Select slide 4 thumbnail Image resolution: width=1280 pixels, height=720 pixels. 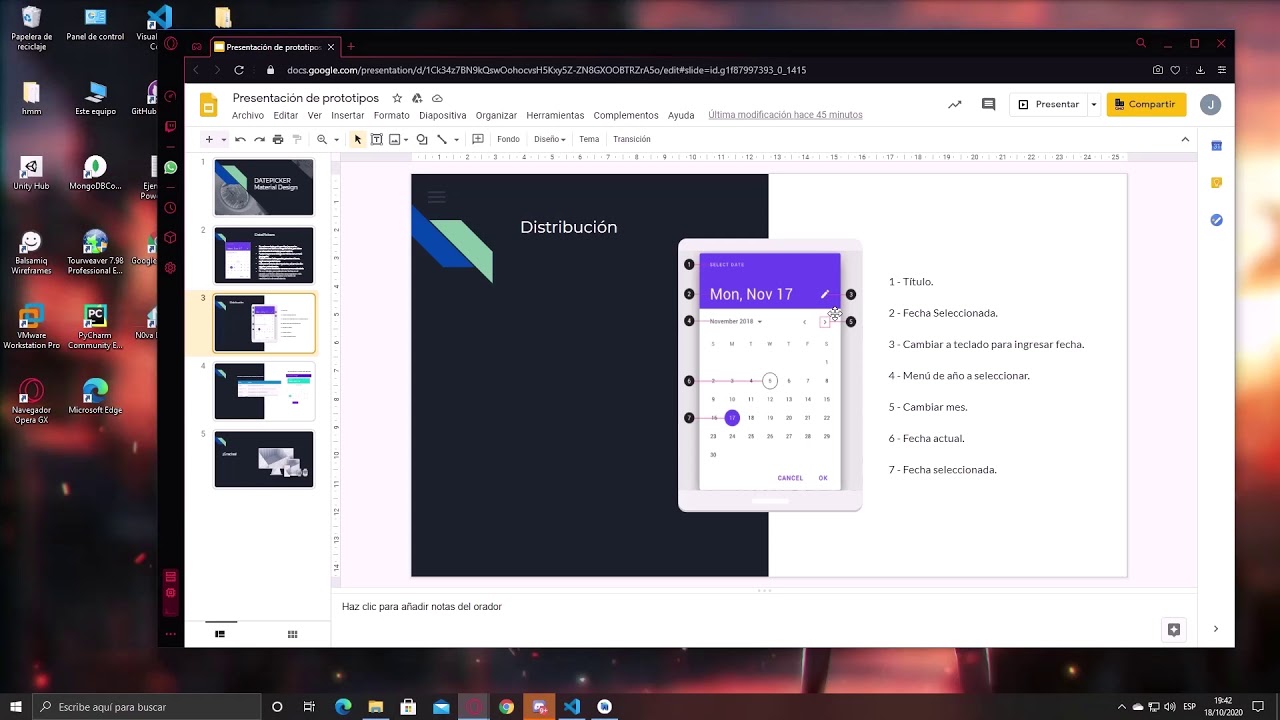click(x=264, y=391)
